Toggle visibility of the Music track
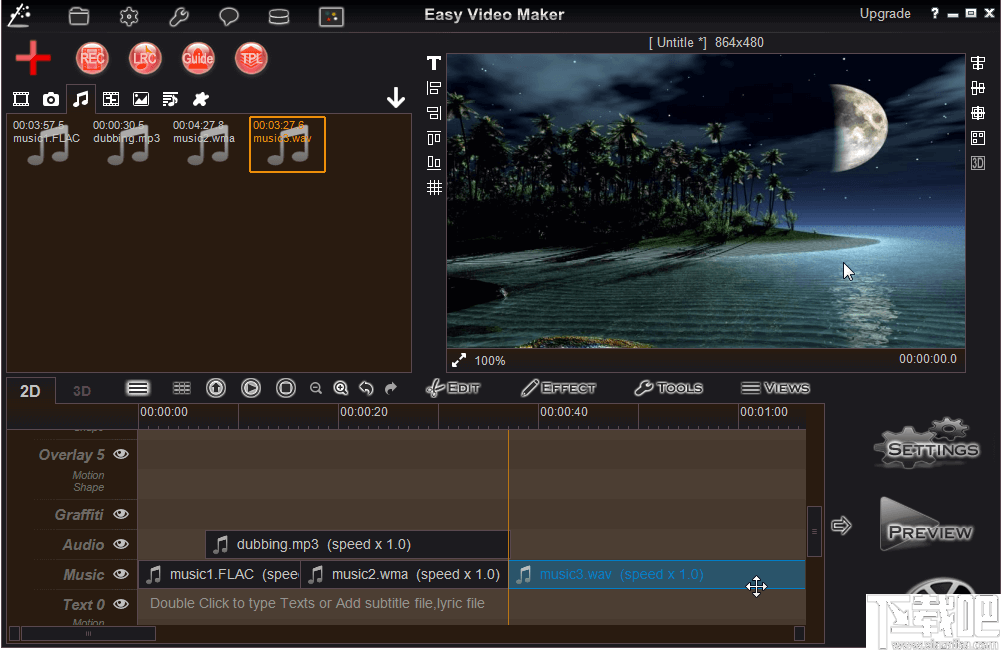Image resolution: width=1002 pixels, height=650 pixels. [x=120, y=574]
